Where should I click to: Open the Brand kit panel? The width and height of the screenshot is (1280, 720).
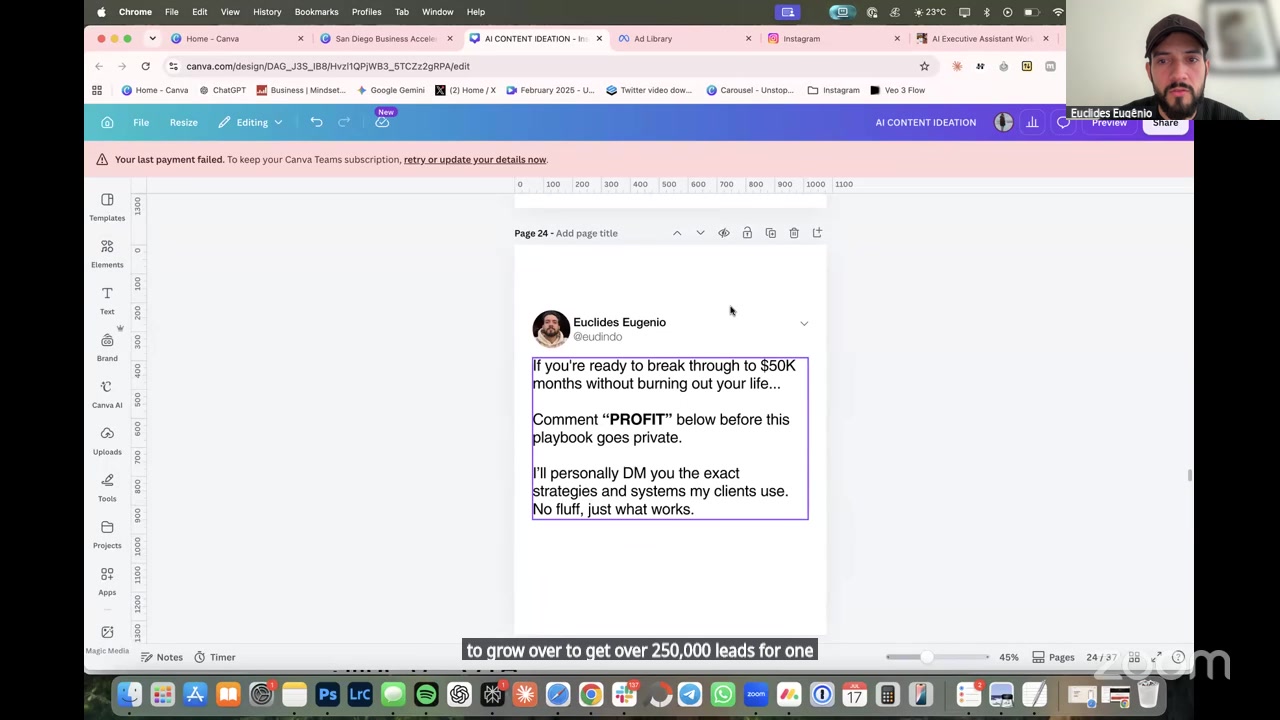pos(107,347)
